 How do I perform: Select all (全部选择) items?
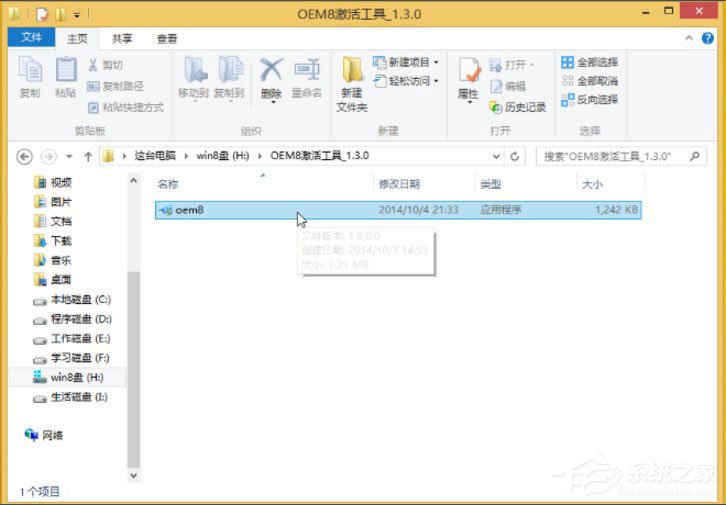point(589,62)
